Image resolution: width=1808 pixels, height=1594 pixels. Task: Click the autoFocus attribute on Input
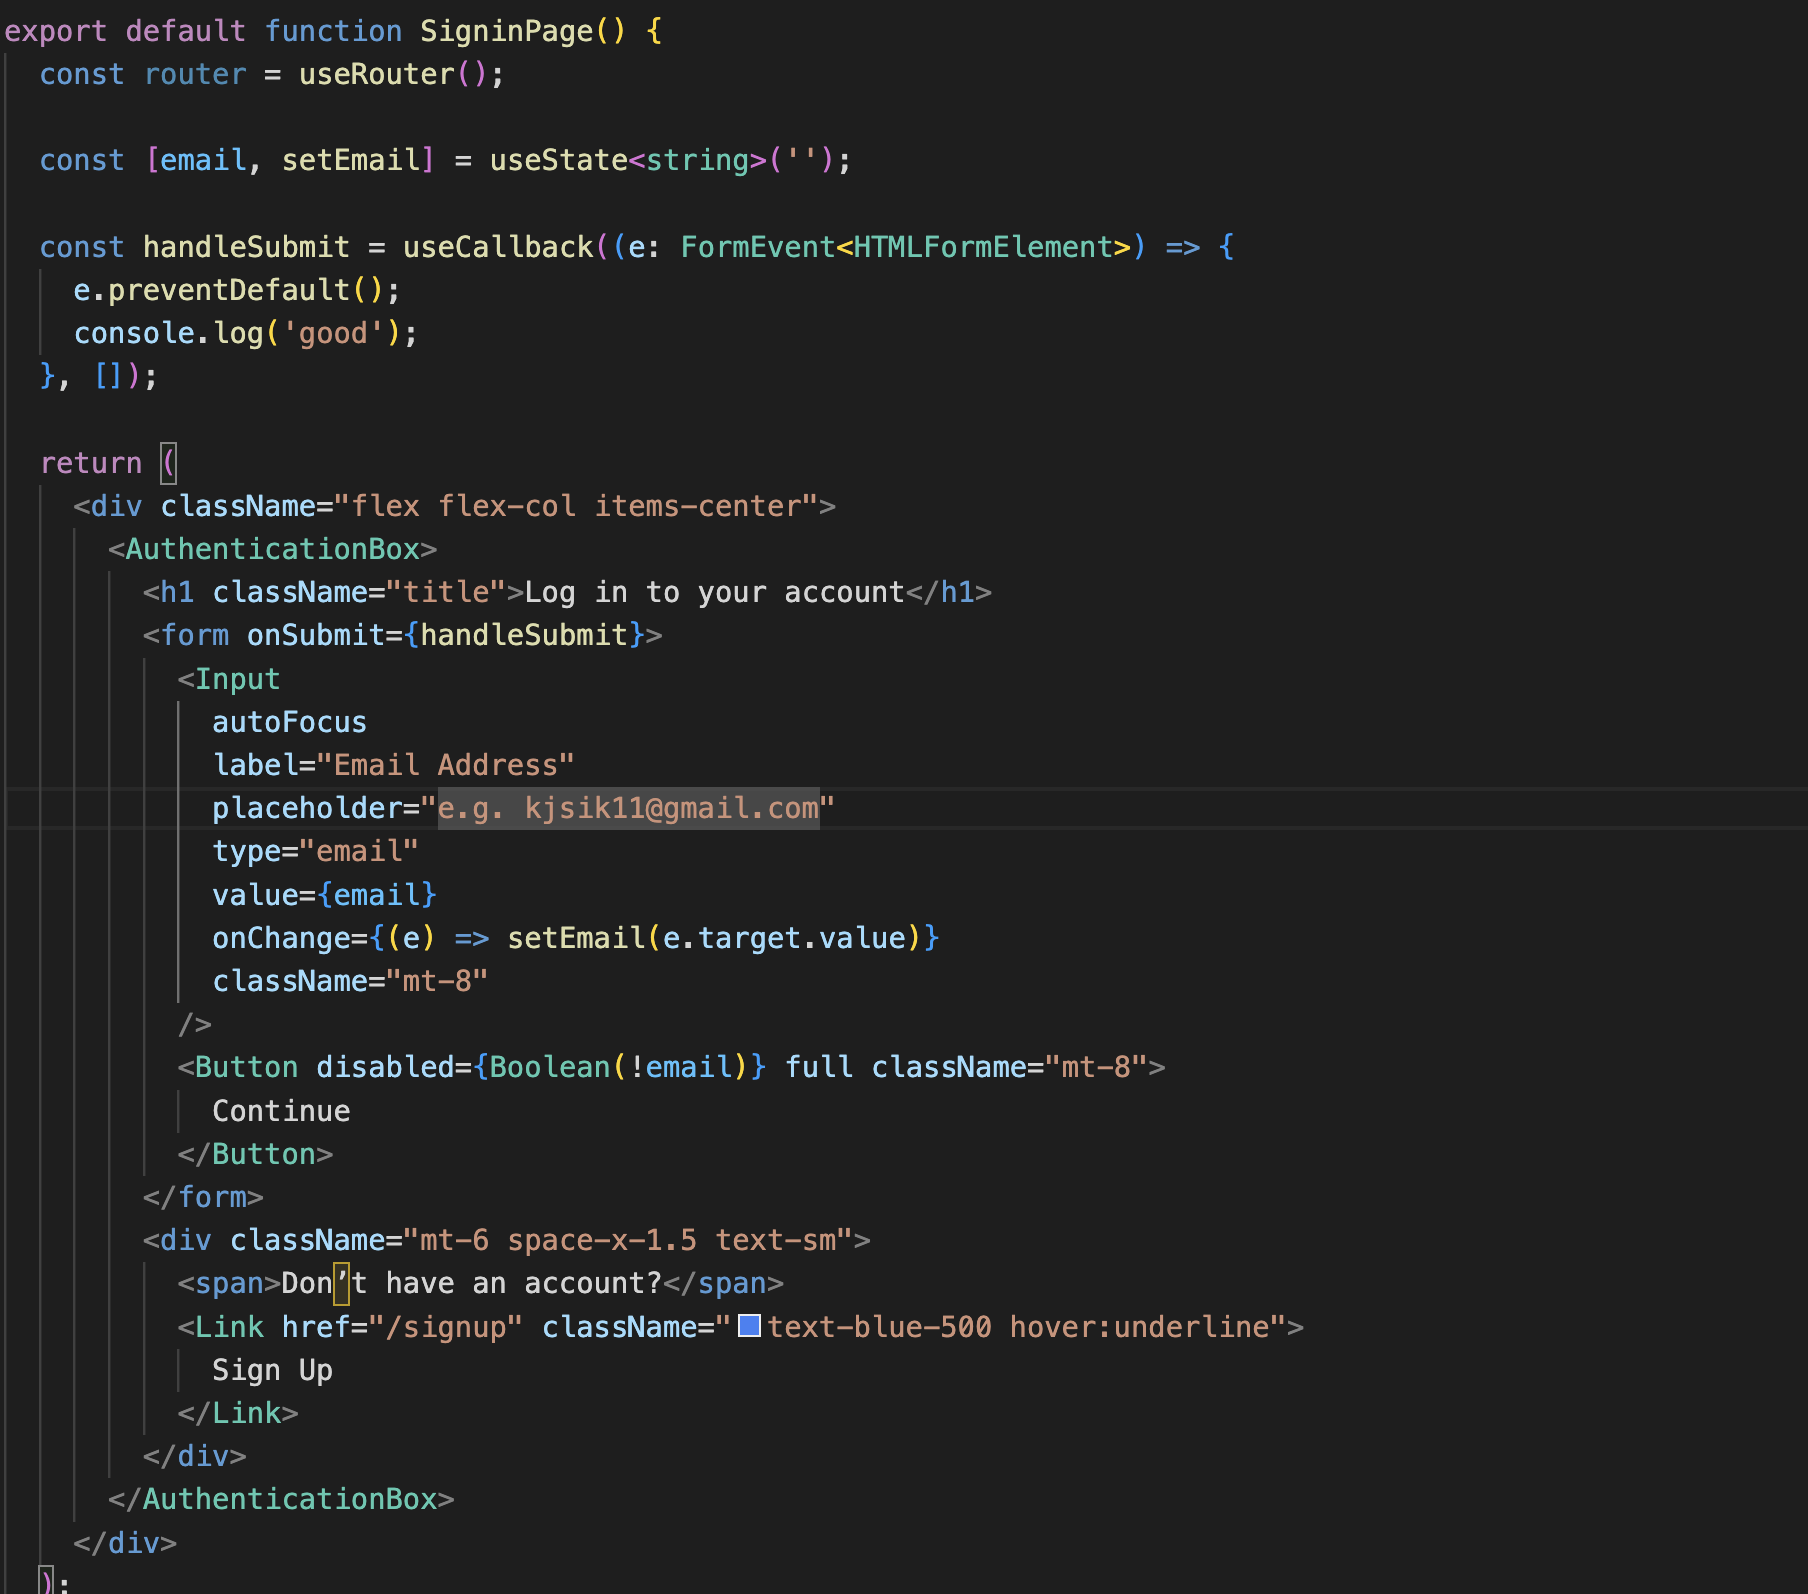(x=289, y=721)
